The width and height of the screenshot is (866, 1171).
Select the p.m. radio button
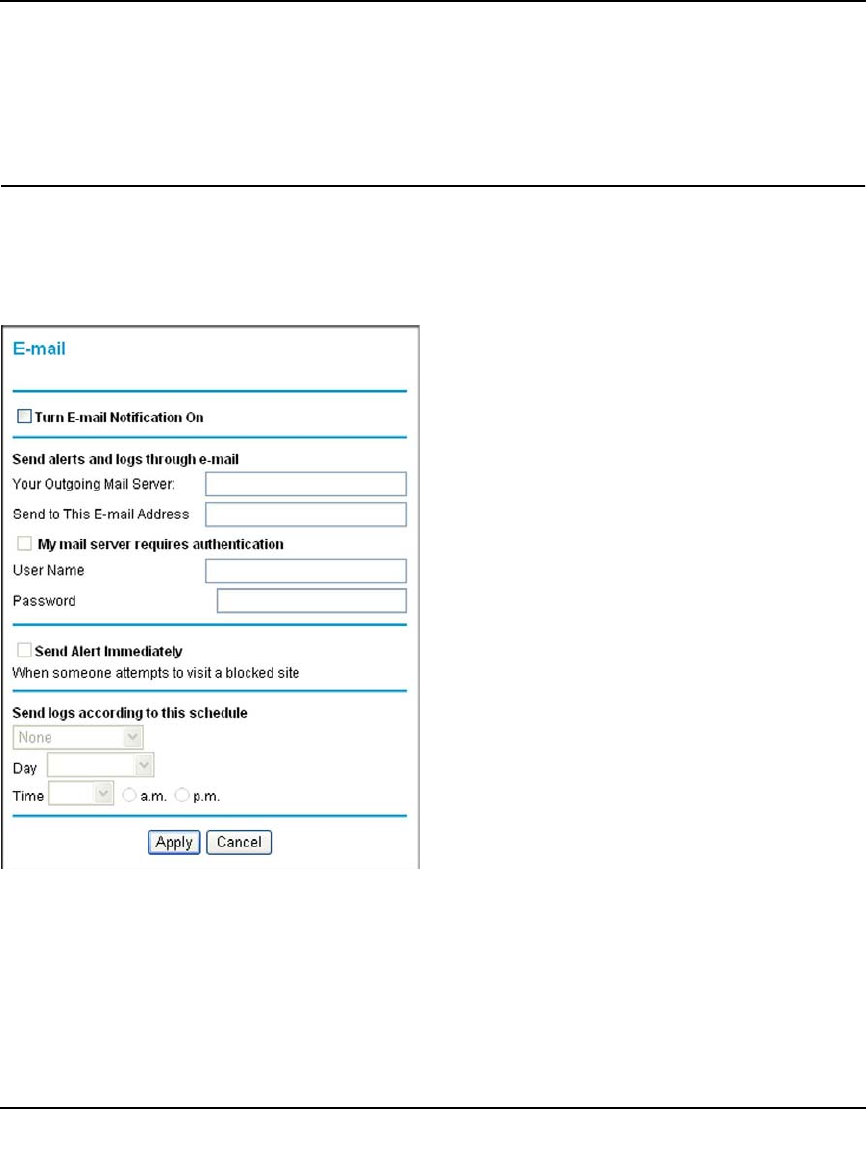[181, 795]
